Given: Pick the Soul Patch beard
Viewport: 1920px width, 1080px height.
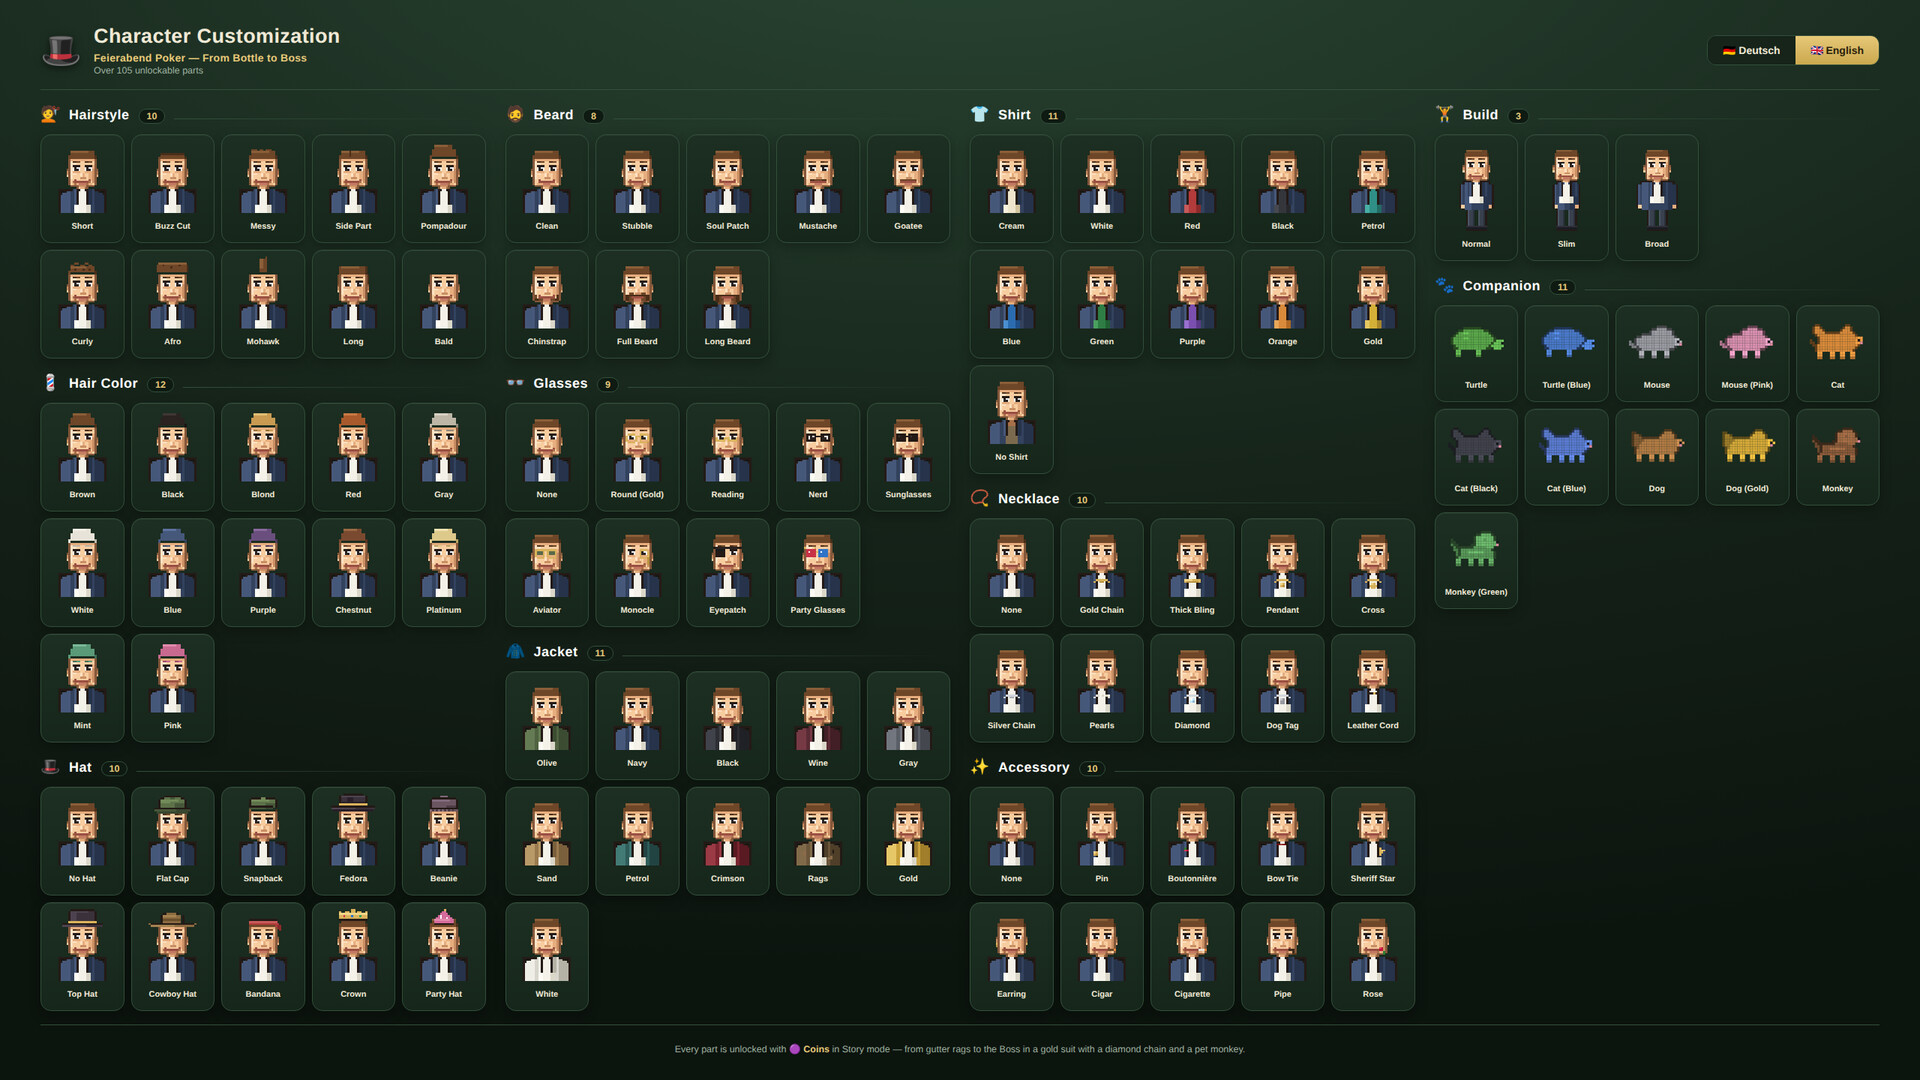Looking at the screenshot, I should tap(728, 189).
